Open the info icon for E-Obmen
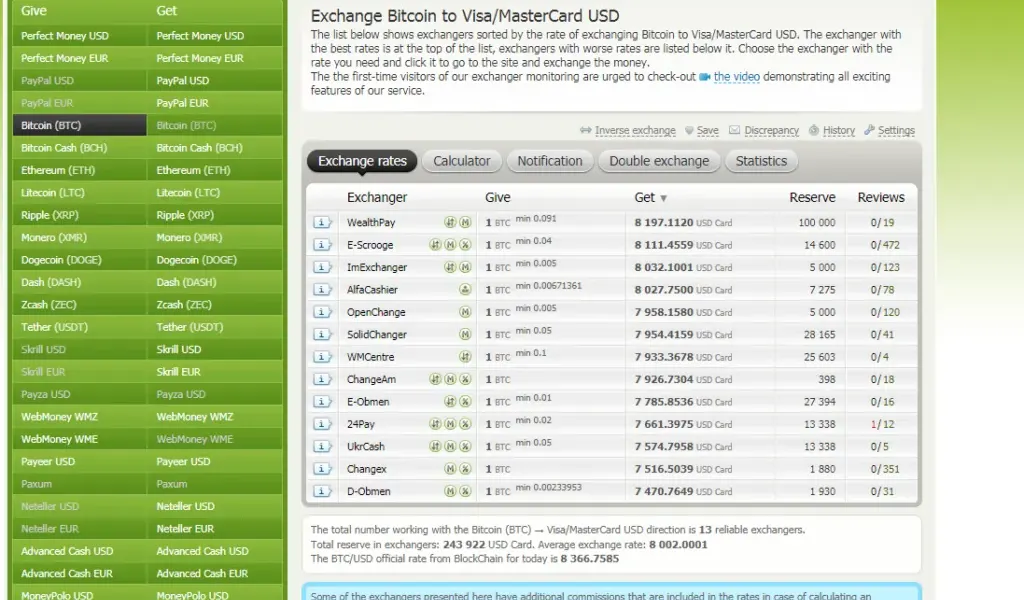 coord(321,402)
